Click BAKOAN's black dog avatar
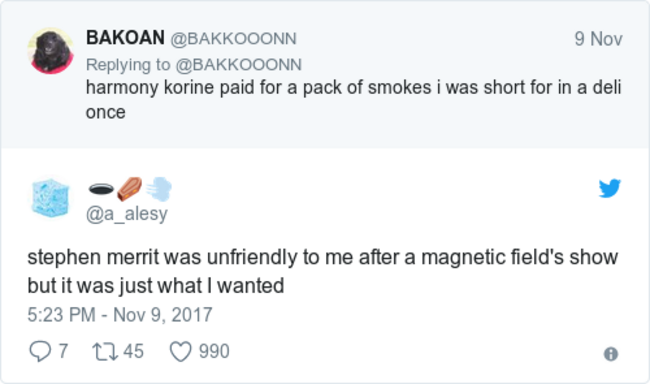This screenshot has height=384, width=650. [51, 51]
